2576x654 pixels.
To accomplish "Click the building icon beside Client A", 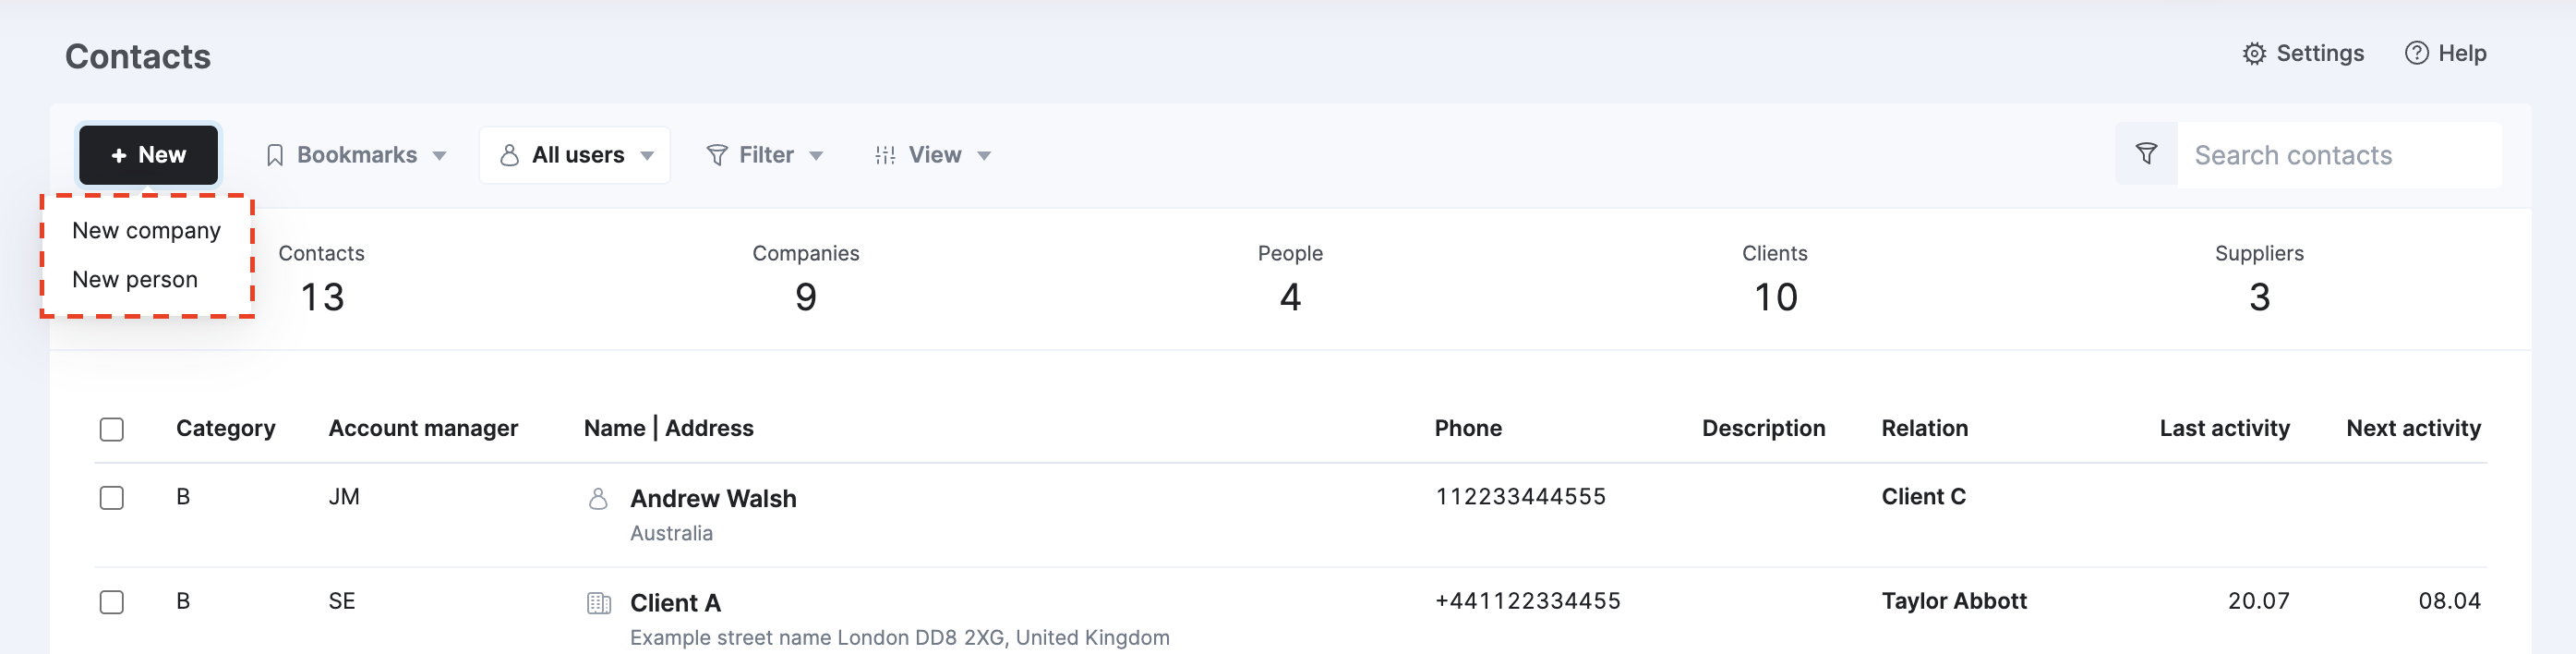I will point(598,603).
